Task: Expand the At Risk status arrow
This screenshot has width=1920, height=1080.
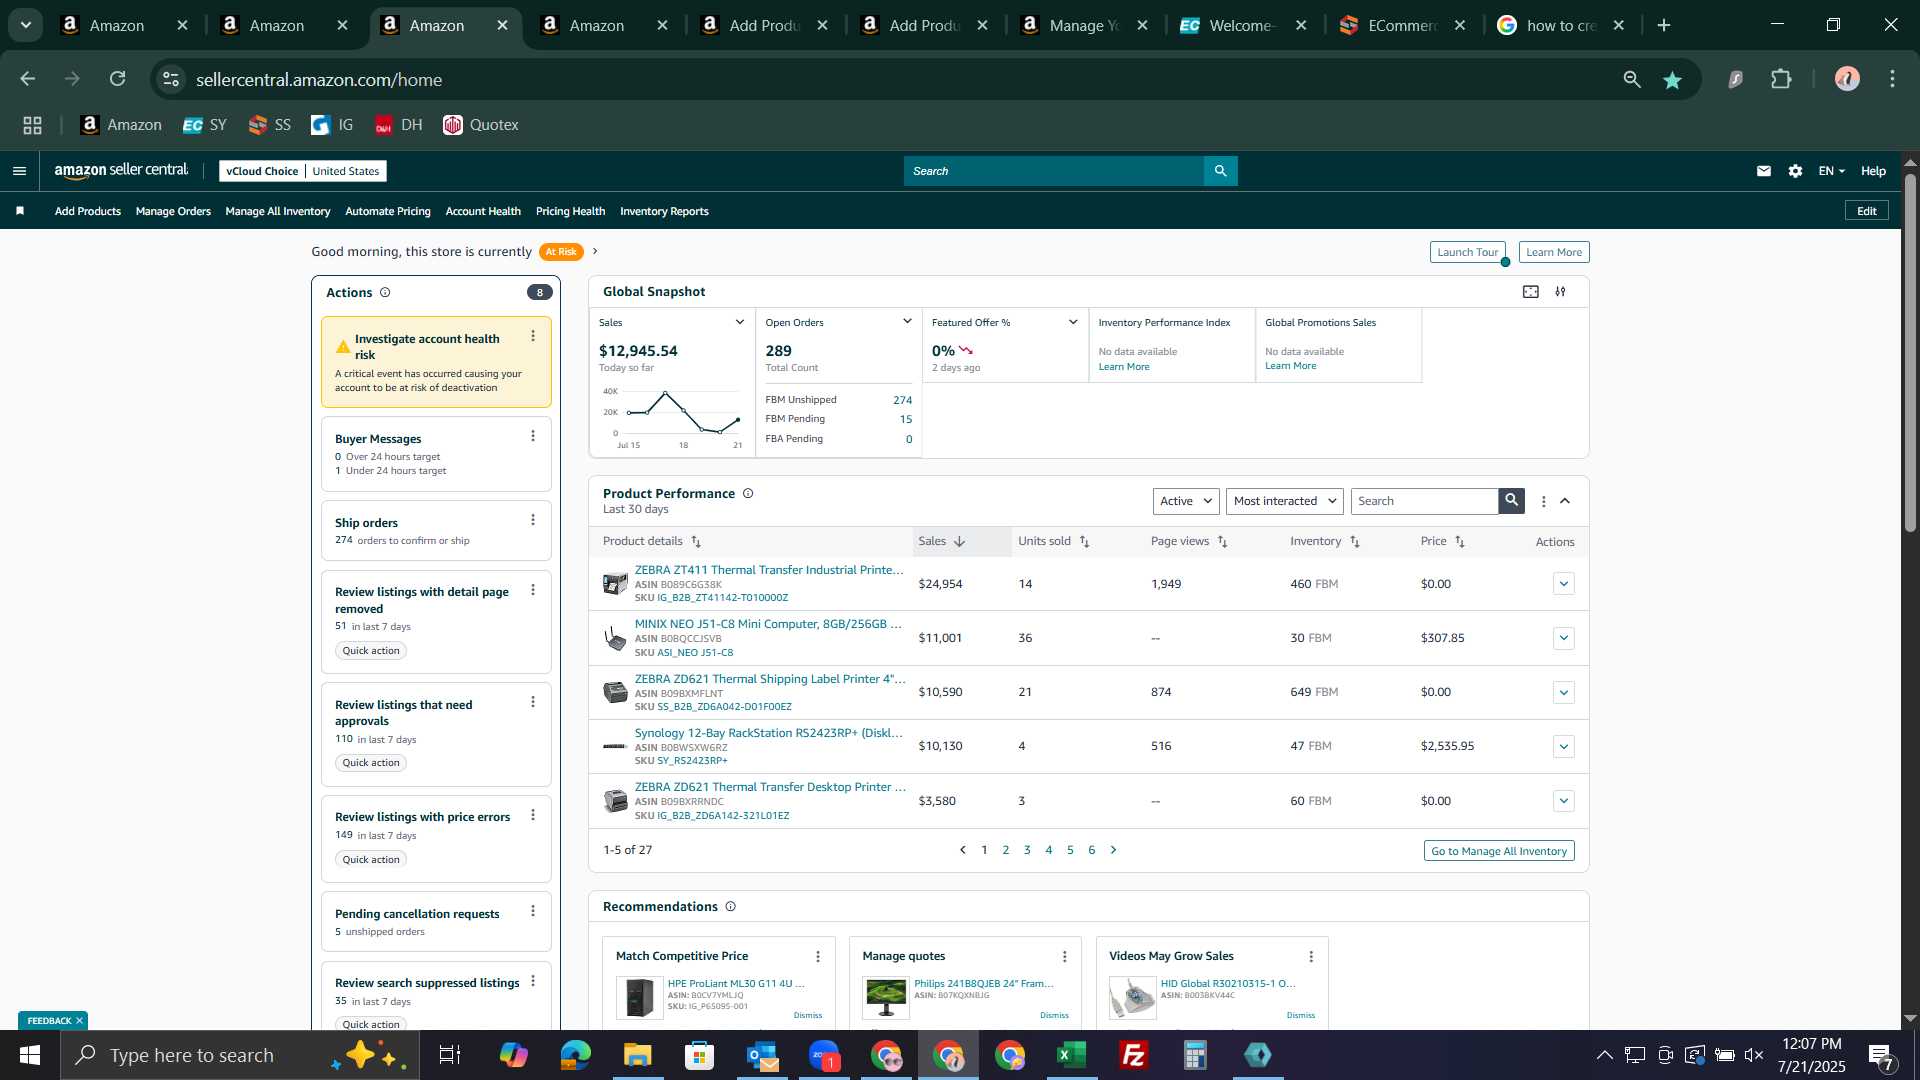Action: point(595,251)
